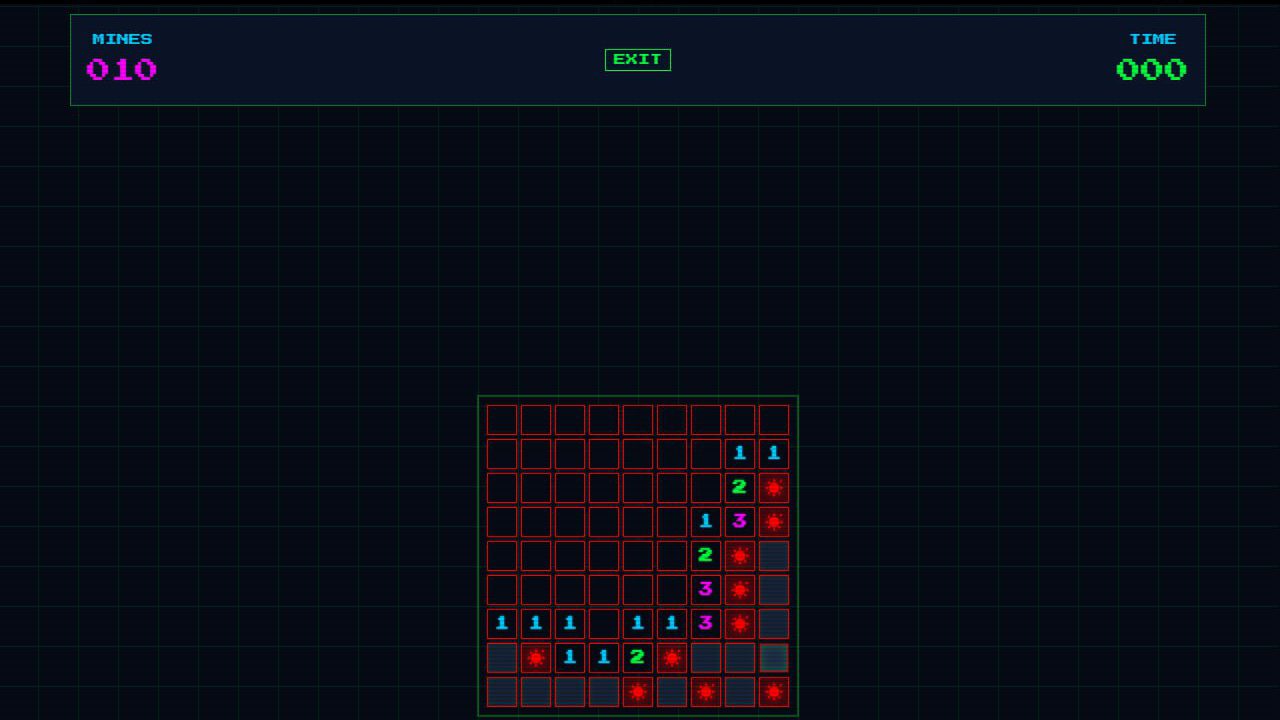
Task: Click the TIME counter showing 000
Action: point(1151,69)
